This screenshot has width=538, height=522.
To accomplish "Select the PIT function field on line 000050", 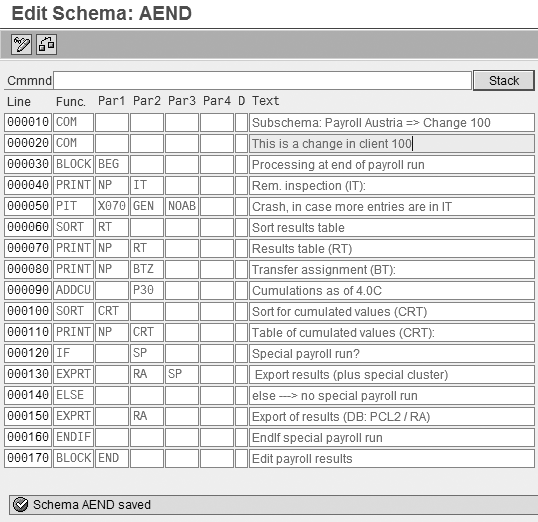I will click(x=73, y=206).
